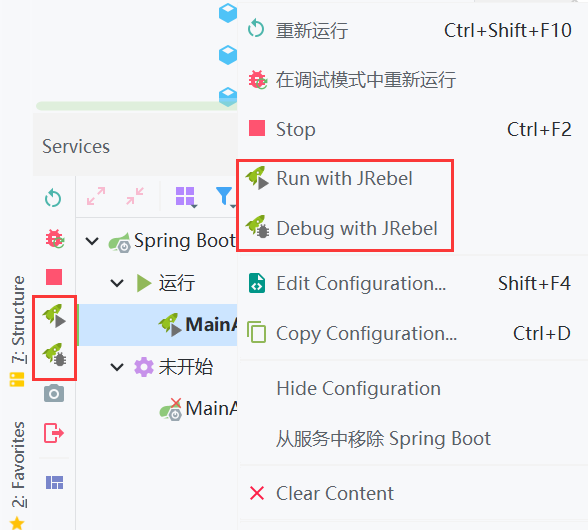The image size is (588, 530).
Task: Collapse the 未开始 not started node
Action: point(117,367)
